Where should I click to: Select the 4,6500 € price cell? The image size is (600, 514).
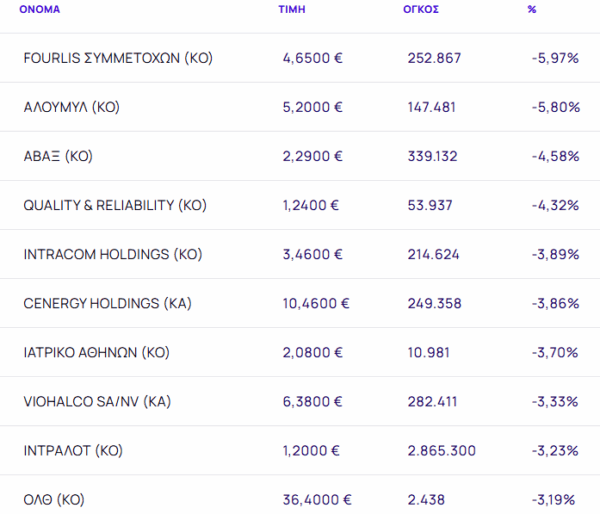[312, 58]
